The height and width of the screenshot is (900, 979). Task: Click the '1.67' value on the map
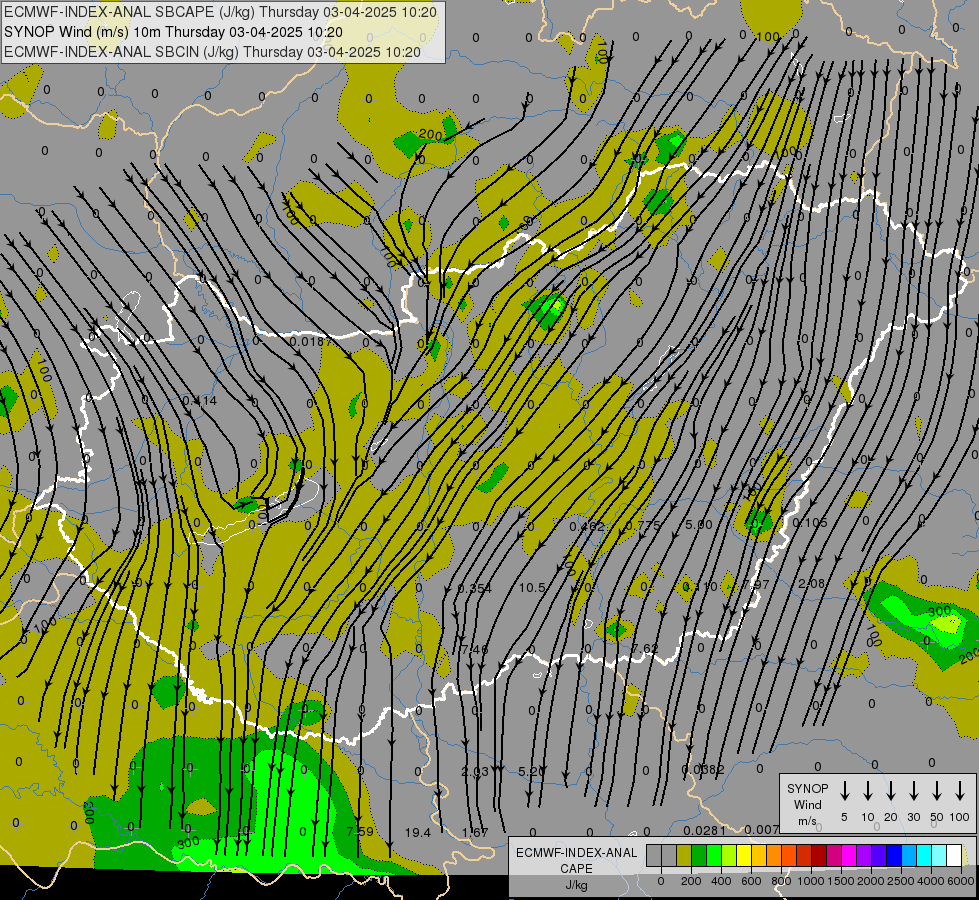[x=475, y=833]
